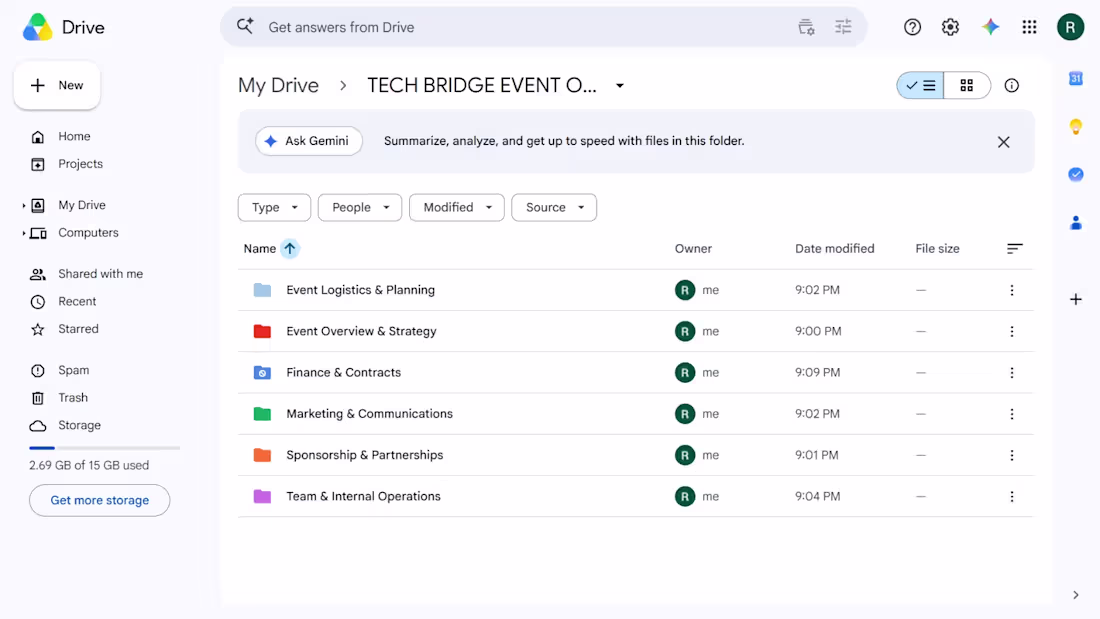Open Contacts side panel icon
This screenshot has width=1100, height=619.
tap(1075, 223)
